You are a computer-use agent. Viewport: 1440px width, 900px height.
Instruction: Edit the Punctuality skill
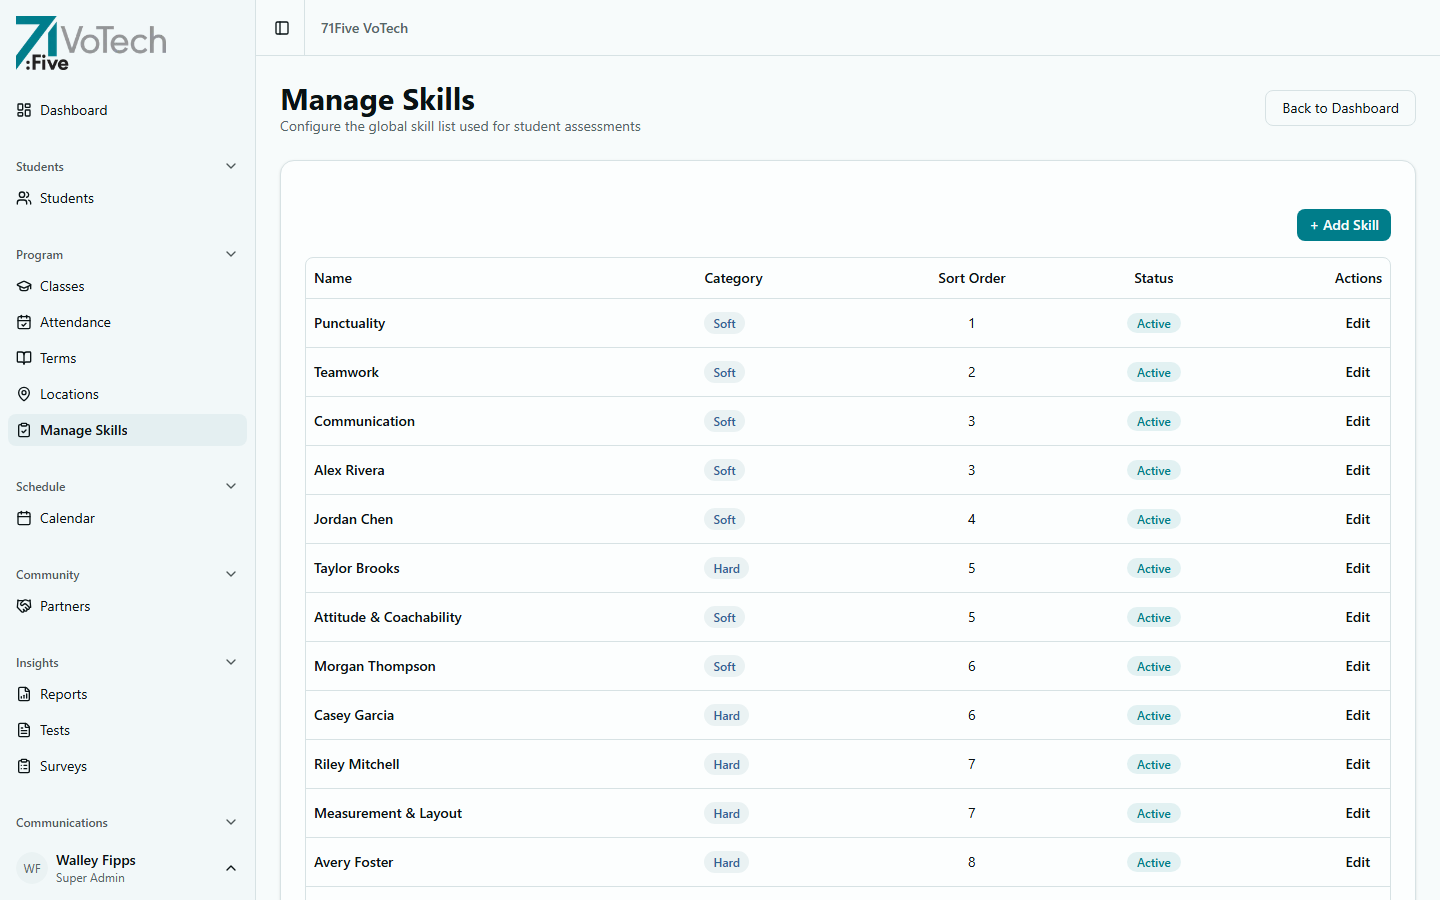click(x=1357, y=323)
